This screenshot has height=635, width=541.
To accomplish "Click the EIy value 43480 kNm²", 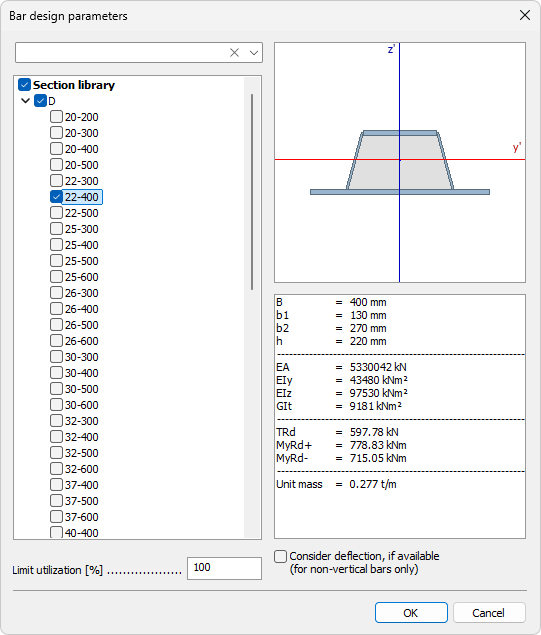I will 379,380.
